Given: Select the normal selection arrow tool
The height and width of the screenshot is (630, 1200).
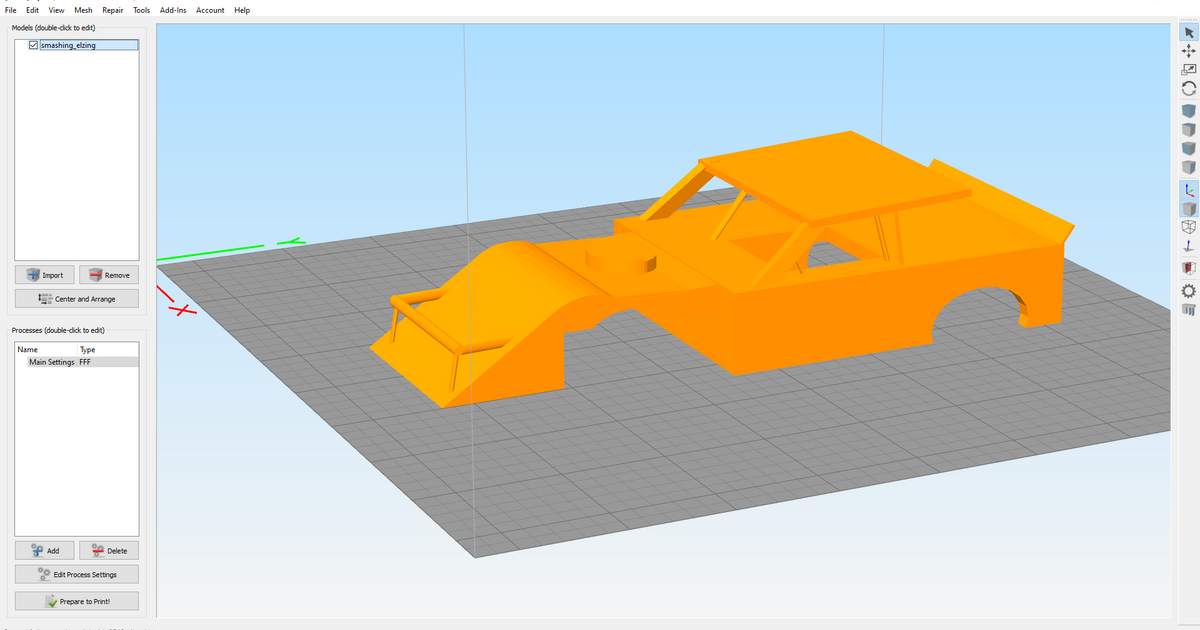Looking at the screenshot, I should pos(1189,32).
